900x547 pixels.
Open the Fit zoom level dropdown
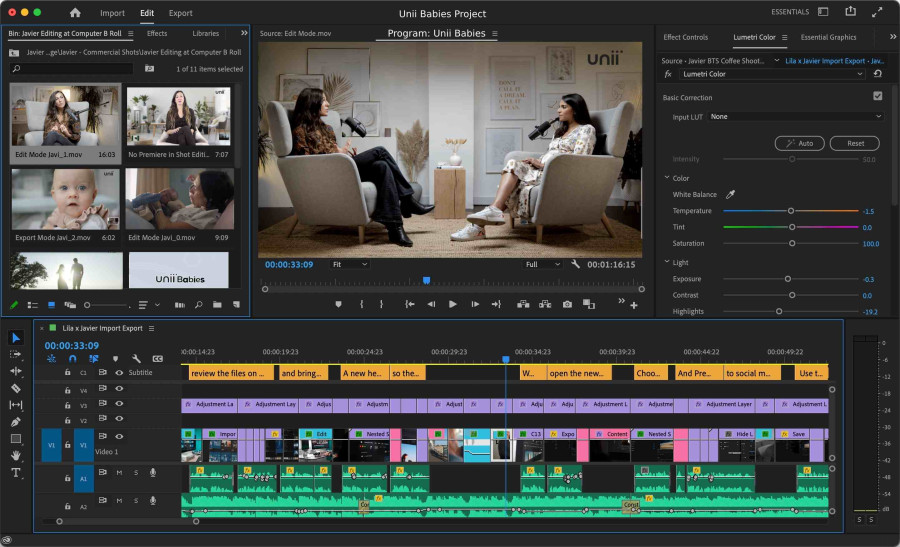[x=349, y=265]
